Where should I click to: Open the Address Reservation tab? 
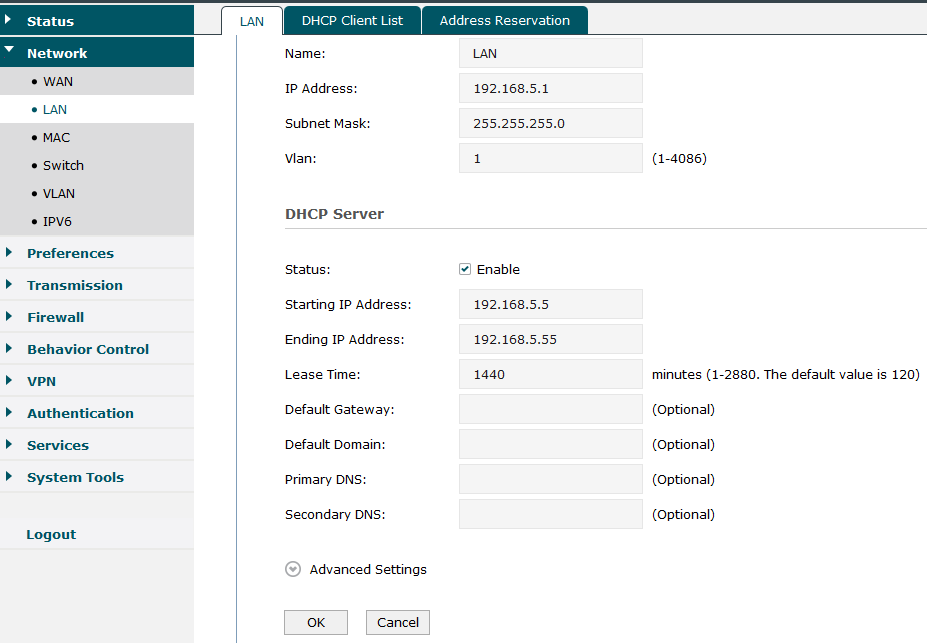point(504,19)
